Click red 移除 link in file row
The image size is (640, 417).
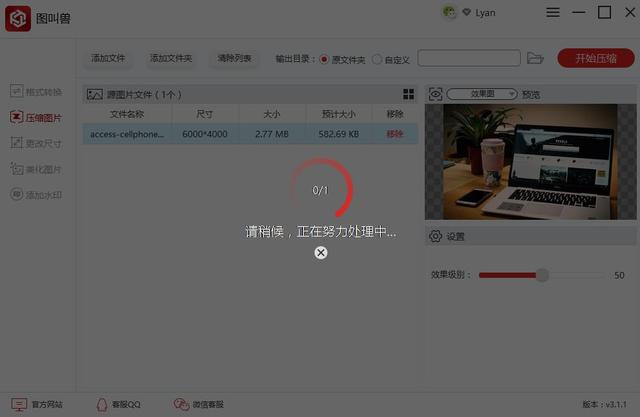click(395, 134)
